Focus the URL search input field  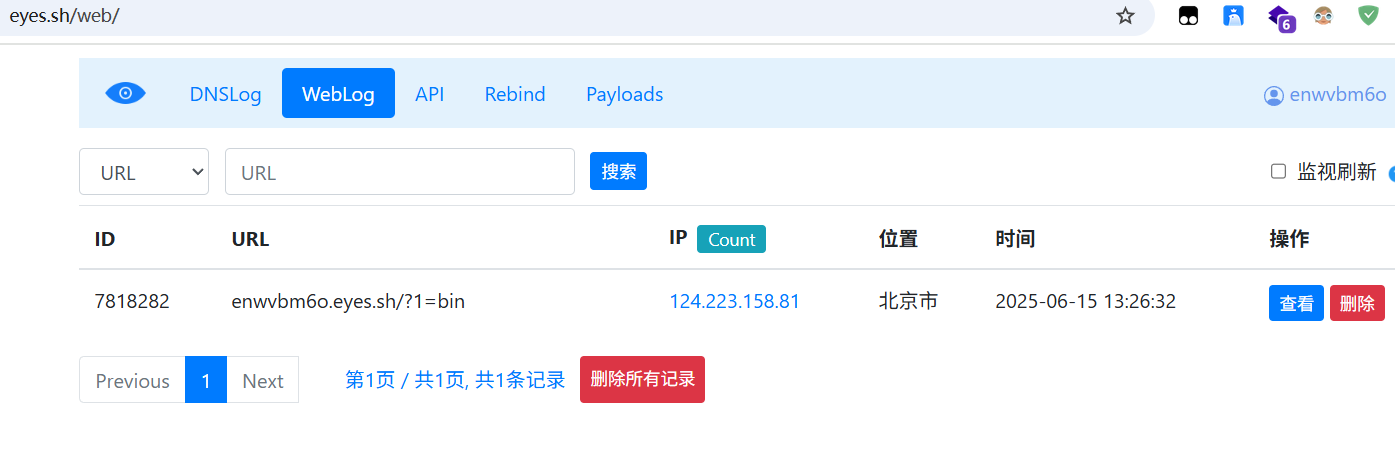400,172
